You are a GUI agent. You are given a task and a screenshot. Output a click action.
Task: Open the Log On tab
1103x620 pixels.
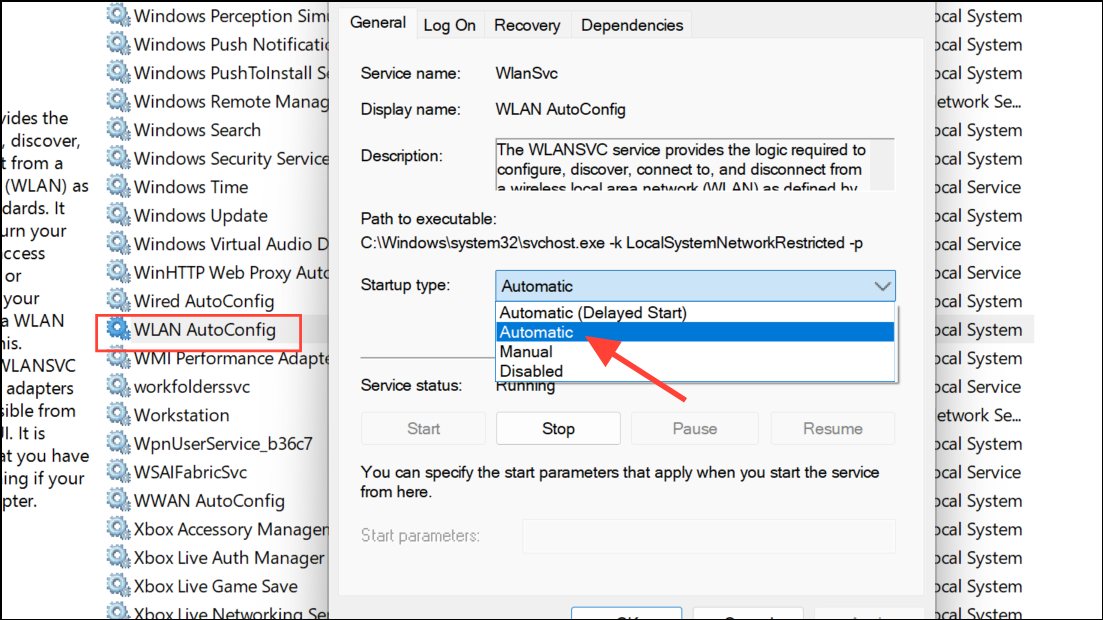450,25
